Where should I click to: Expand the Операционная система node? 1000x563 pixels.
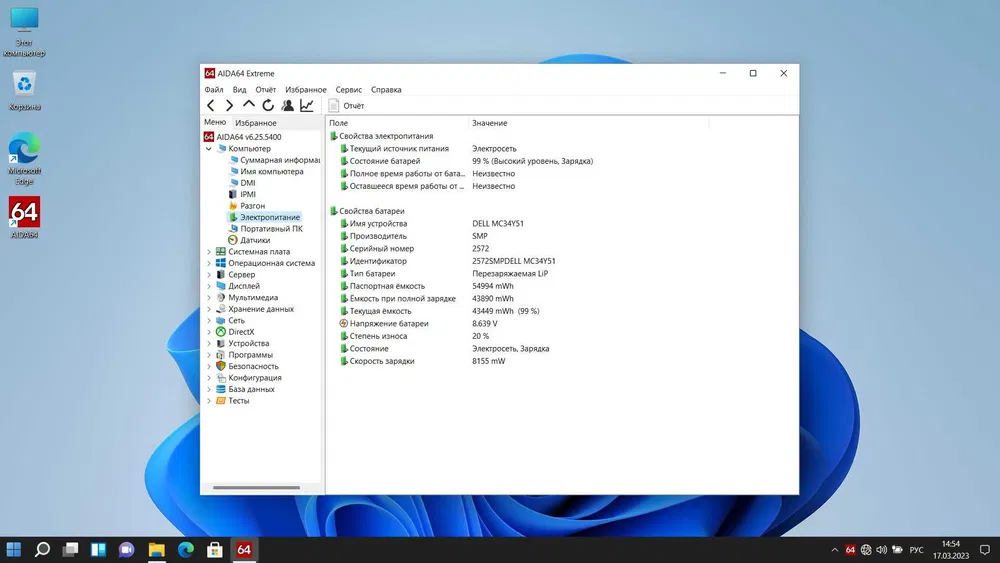pyautogui.click(x=209, y=263)
